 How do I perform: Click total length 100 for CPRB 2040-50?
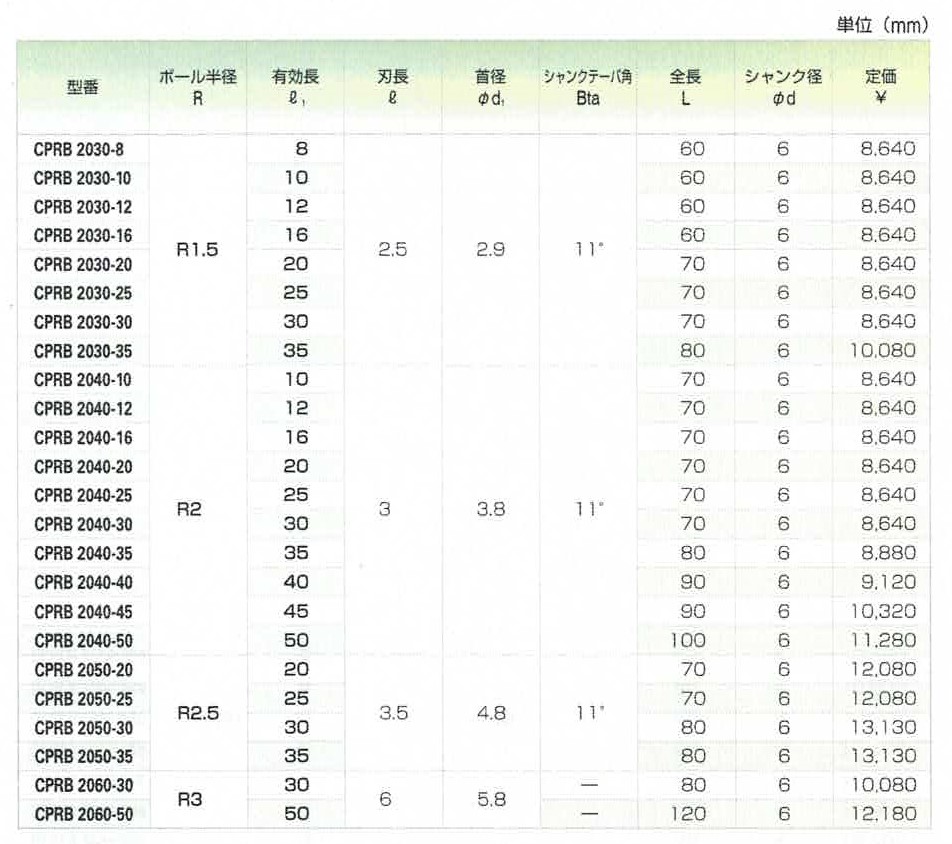click(x=687, y=641)
